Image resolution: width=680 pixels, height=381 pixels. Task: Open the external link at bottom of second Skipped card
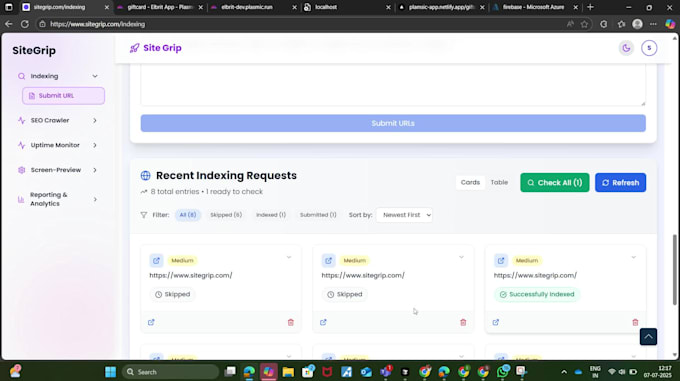[323, 322]
